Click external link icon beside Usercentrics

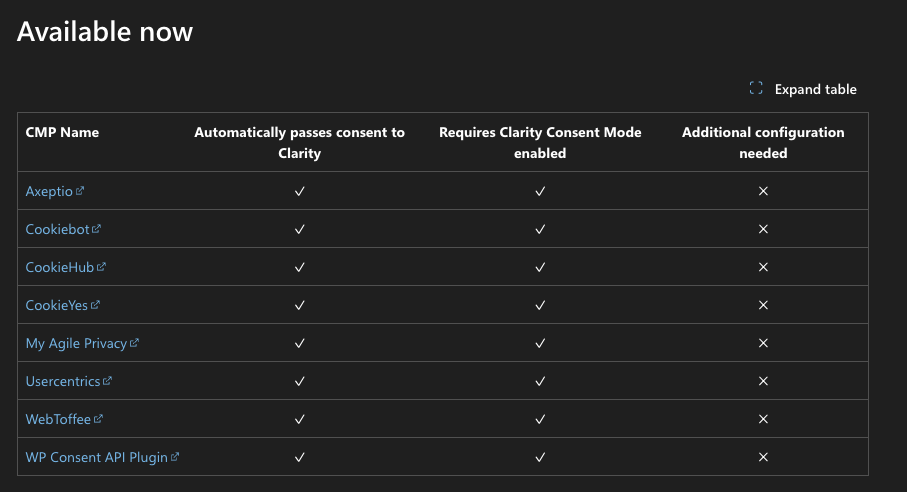click(108, 380)
